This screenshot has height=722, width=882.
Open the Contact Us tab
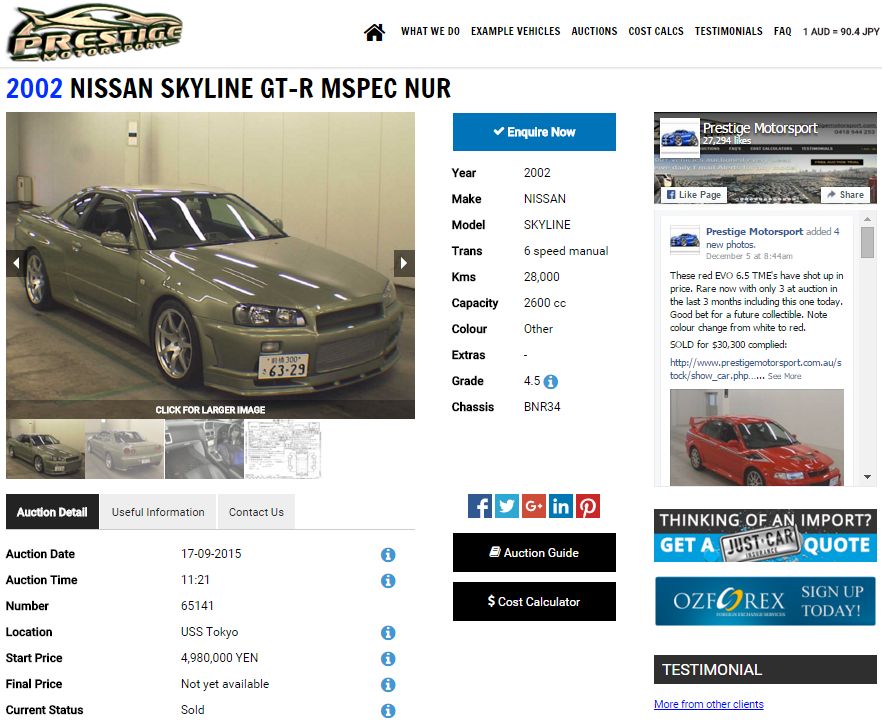[256, 512]
